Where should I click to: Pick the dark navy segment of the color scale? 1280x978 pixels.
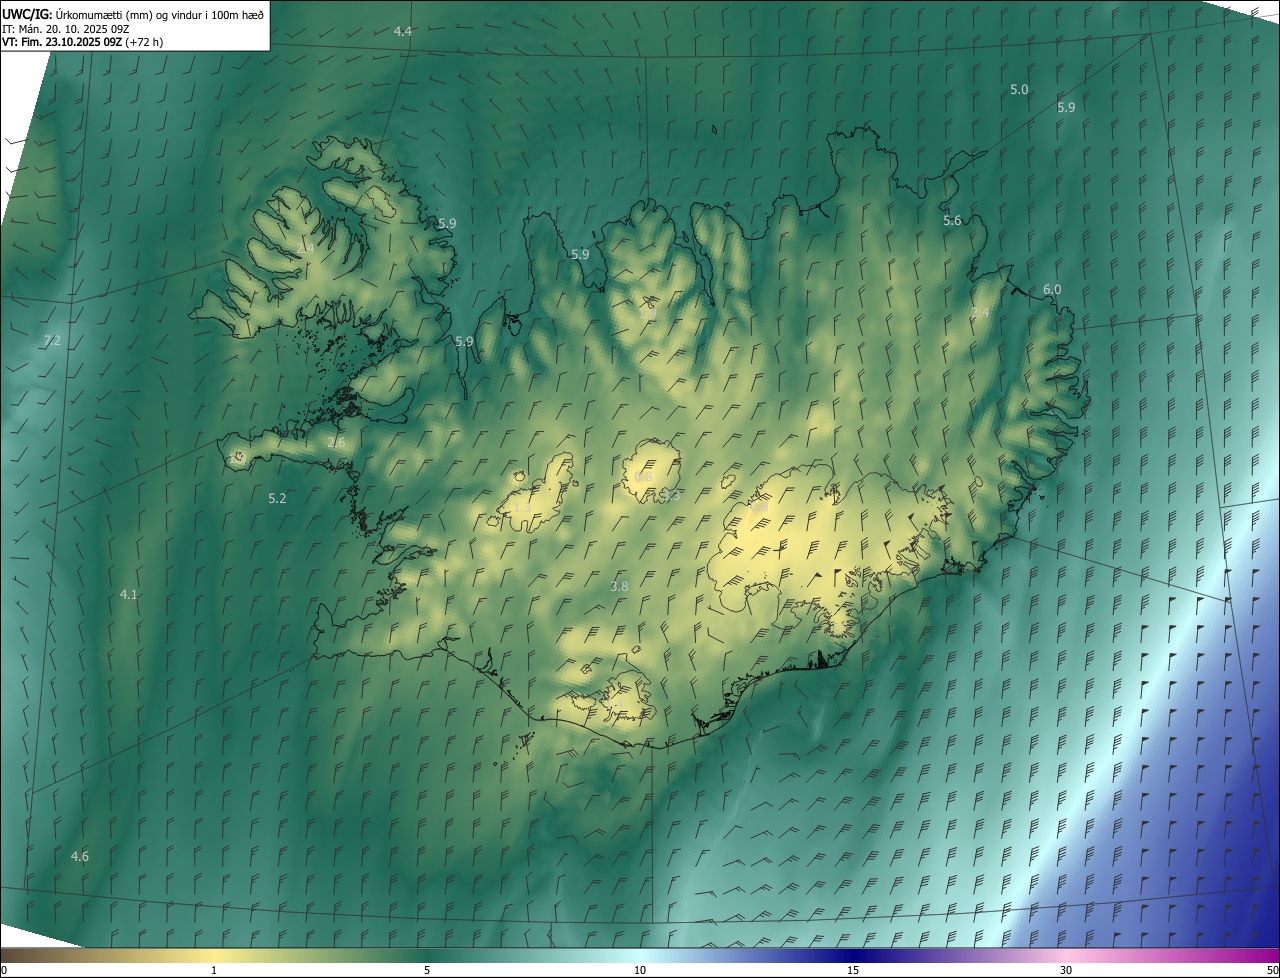pyautogui.click(x=853, y=956)
